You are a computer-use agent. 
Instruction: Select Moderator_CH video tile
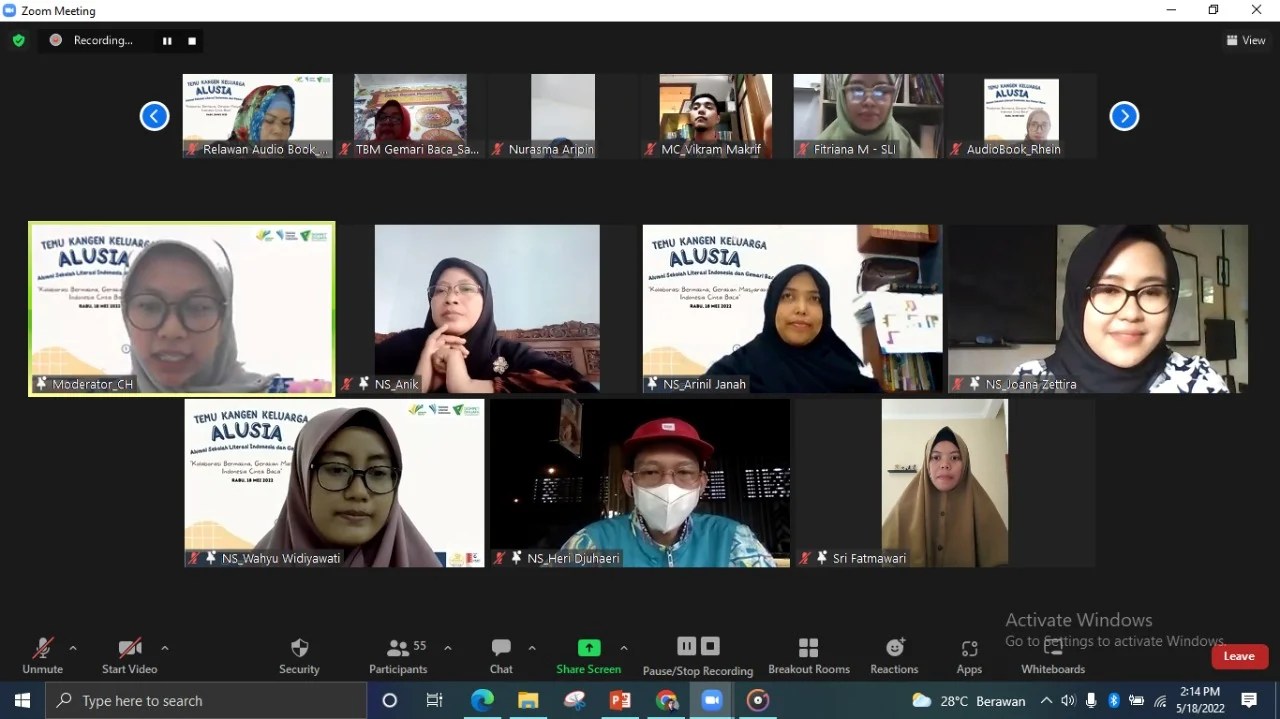click(182, 309)
